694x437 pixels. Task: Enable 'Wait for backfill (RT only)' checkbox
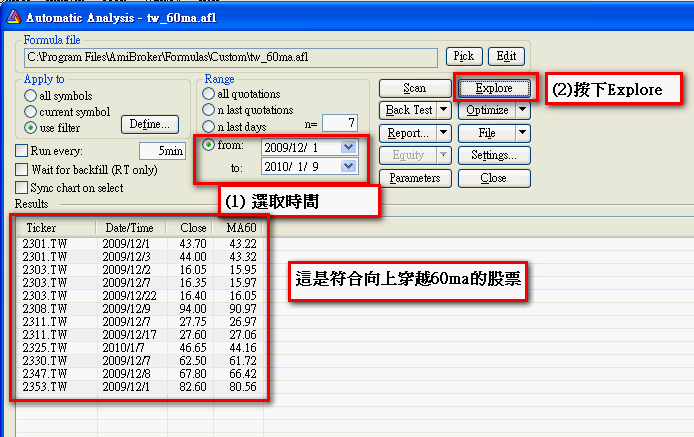[21, 170]
